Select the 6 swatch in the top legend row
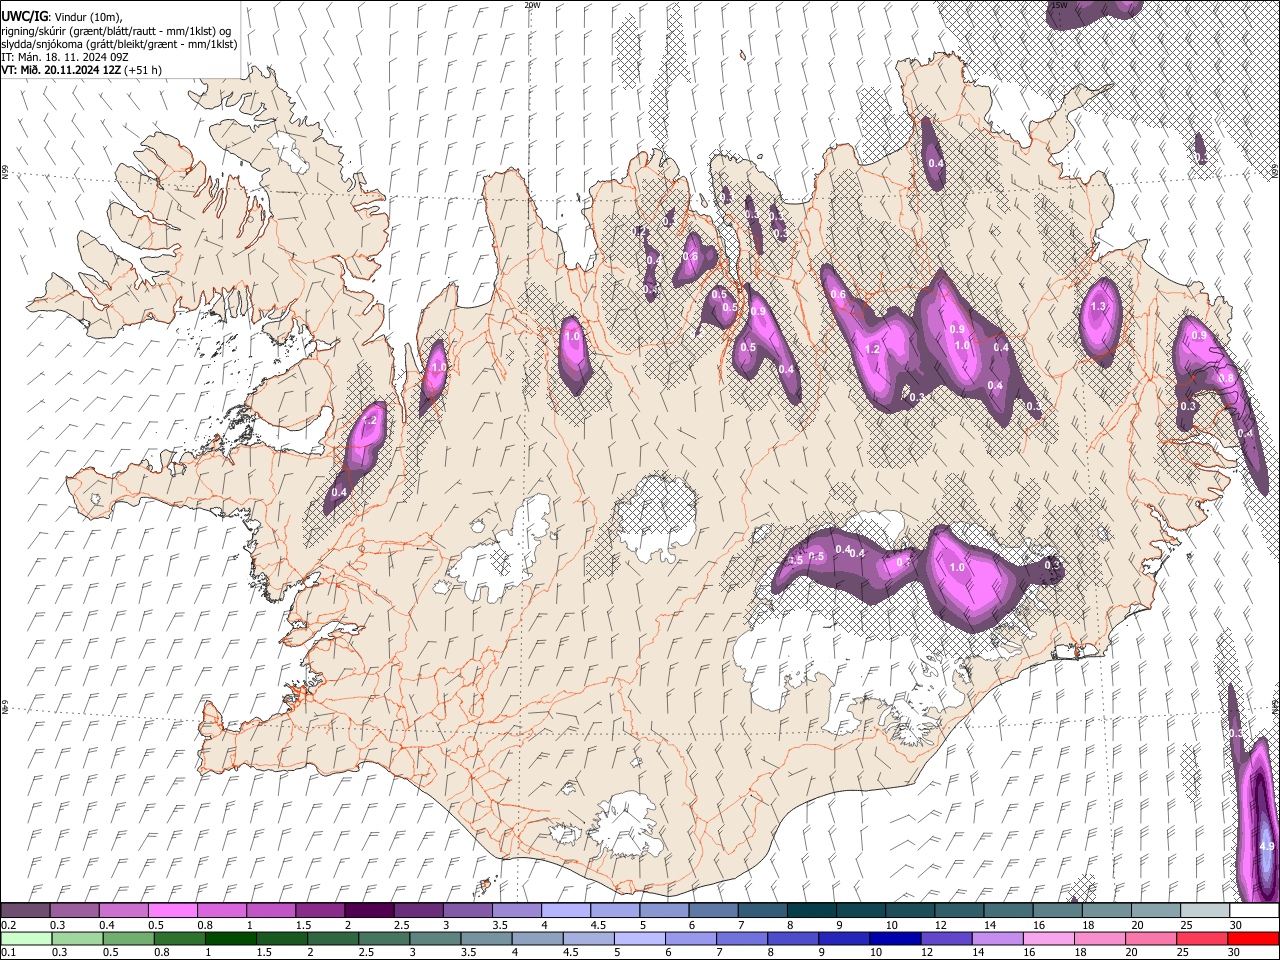1280x960 pixels. (x=713, y=910)
